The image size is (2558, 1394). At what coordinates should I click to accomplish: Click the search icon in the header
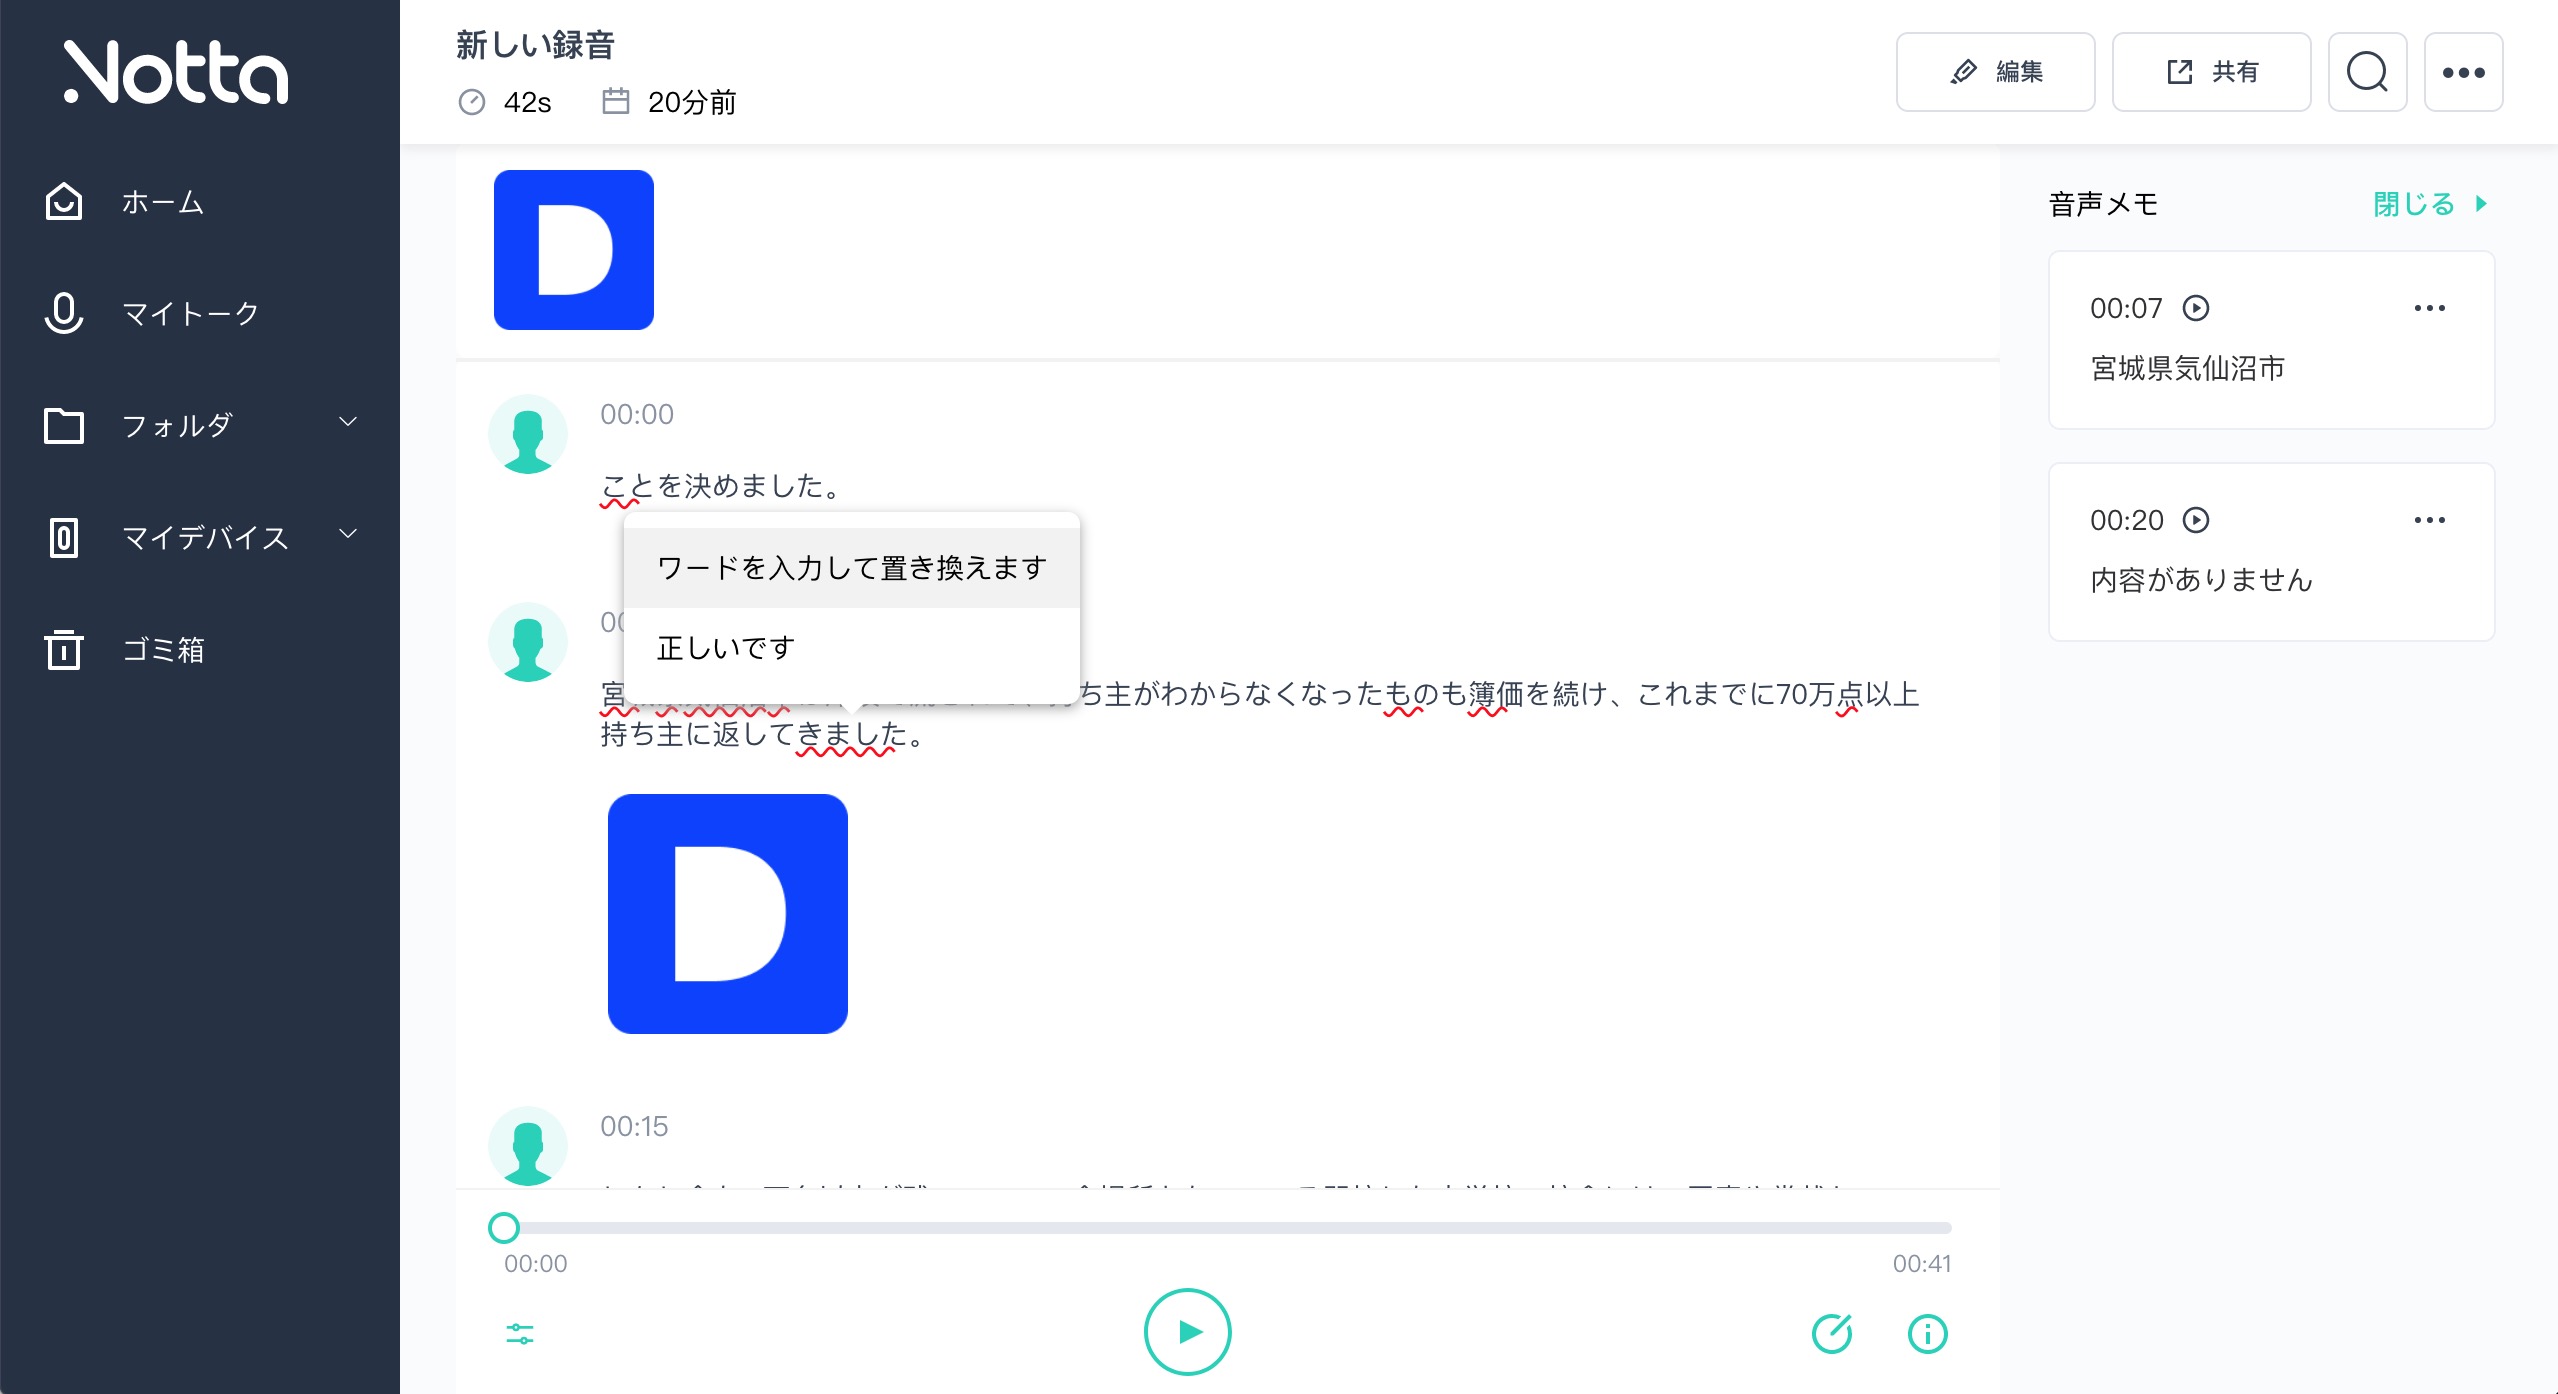[x=2368, y=71]
